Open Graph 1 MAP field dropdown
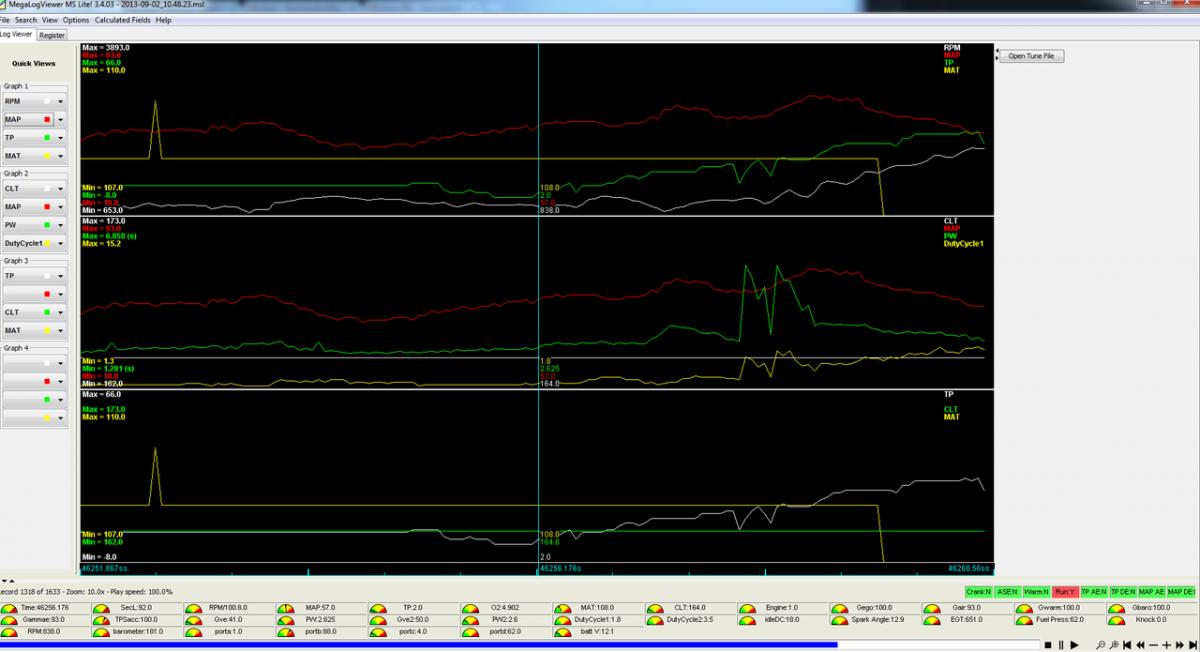This screenshot has height=652, width=1200. (60, 119)
